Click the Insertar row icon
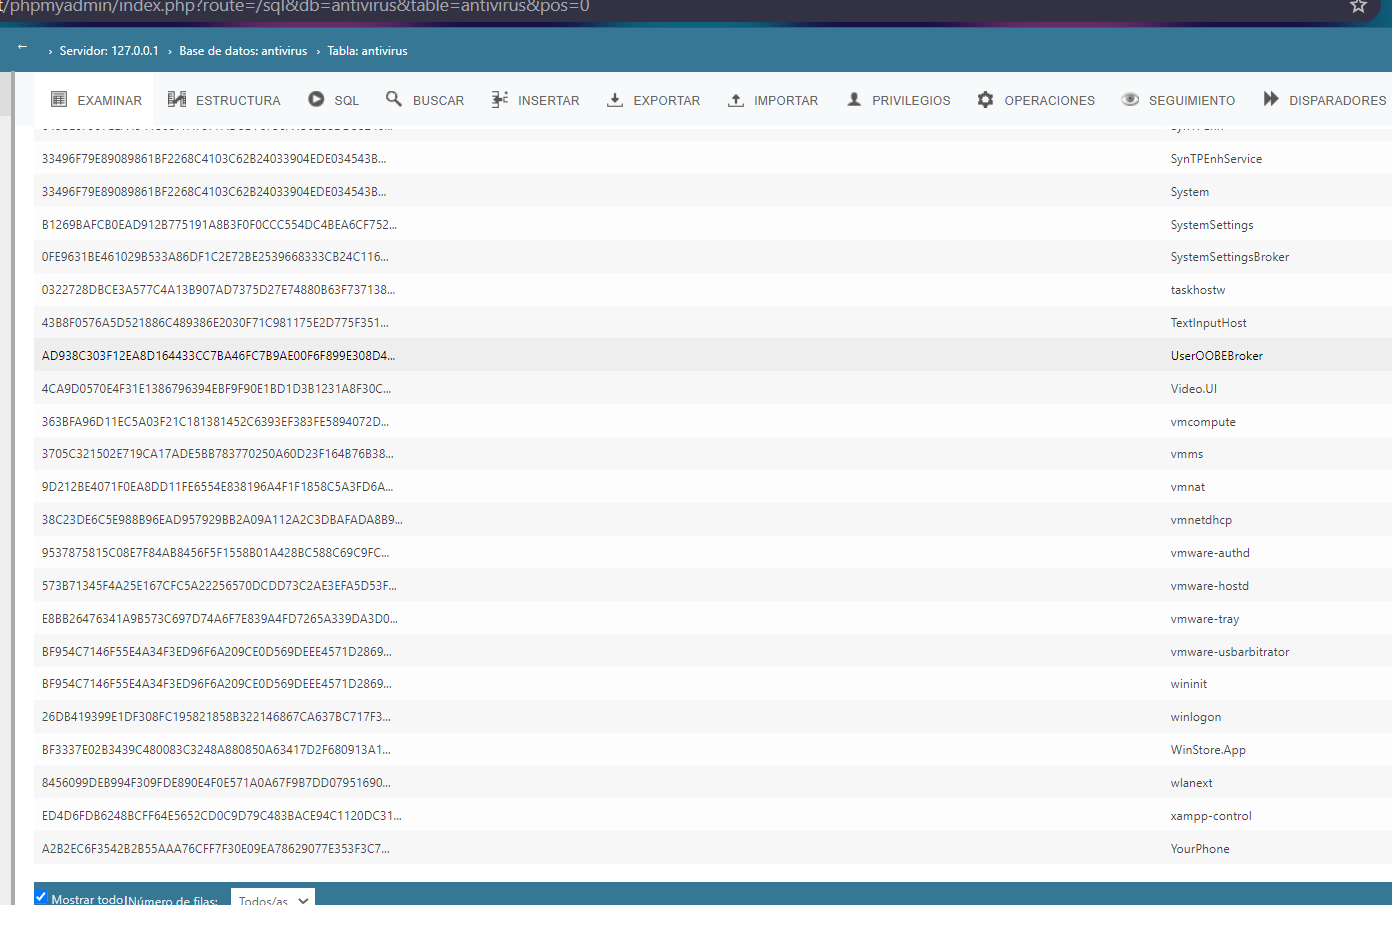Screen dimensions: 1392x929 500,100
